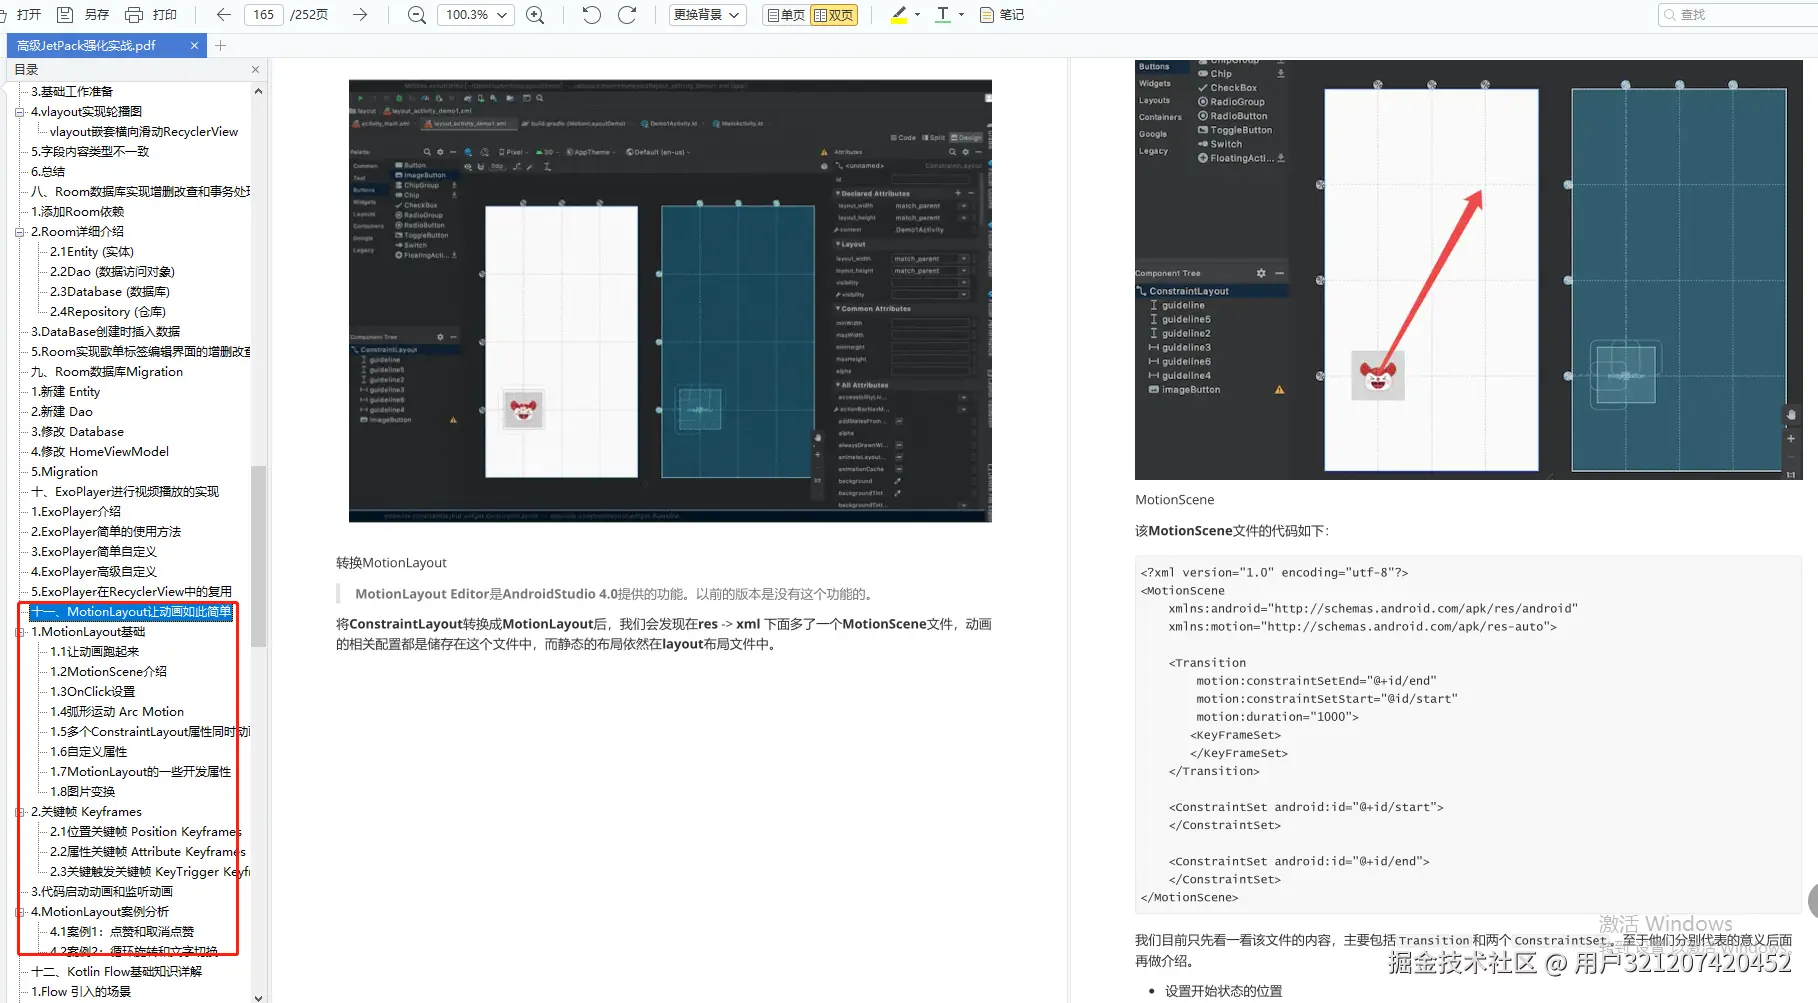
Task: Zoom in with the plus magnifier
Action: [536, 15]
